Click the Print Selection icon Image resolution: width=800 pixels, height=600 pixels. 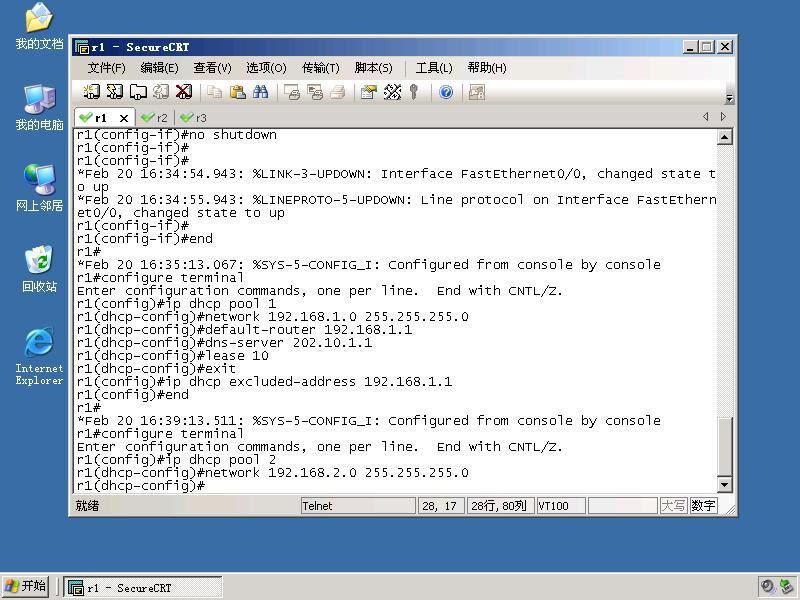click(x=315, y=92)
